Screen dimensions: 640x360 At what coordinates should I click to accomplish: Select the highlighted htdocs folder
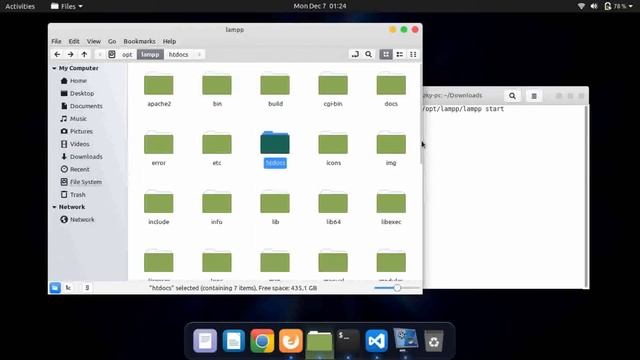pyautogui.click(x=275, y=143)
